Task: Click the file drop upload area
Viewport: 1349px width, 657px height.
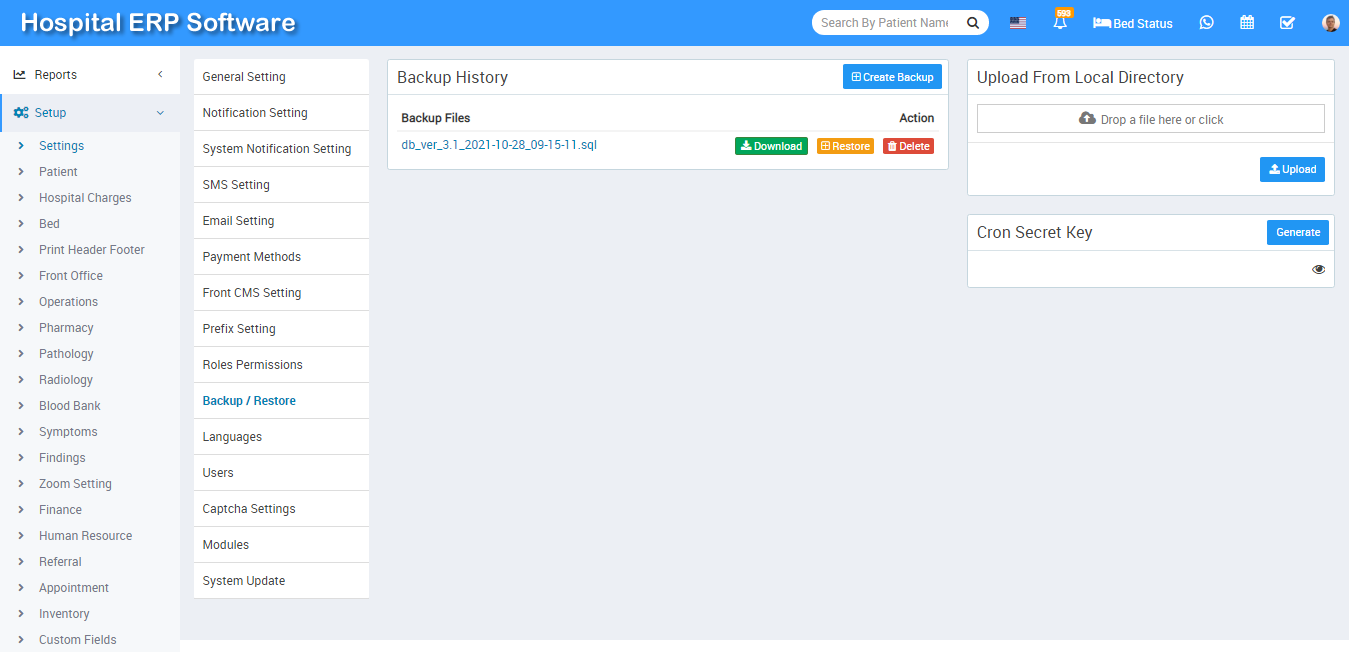Action: pos(1150,119)
